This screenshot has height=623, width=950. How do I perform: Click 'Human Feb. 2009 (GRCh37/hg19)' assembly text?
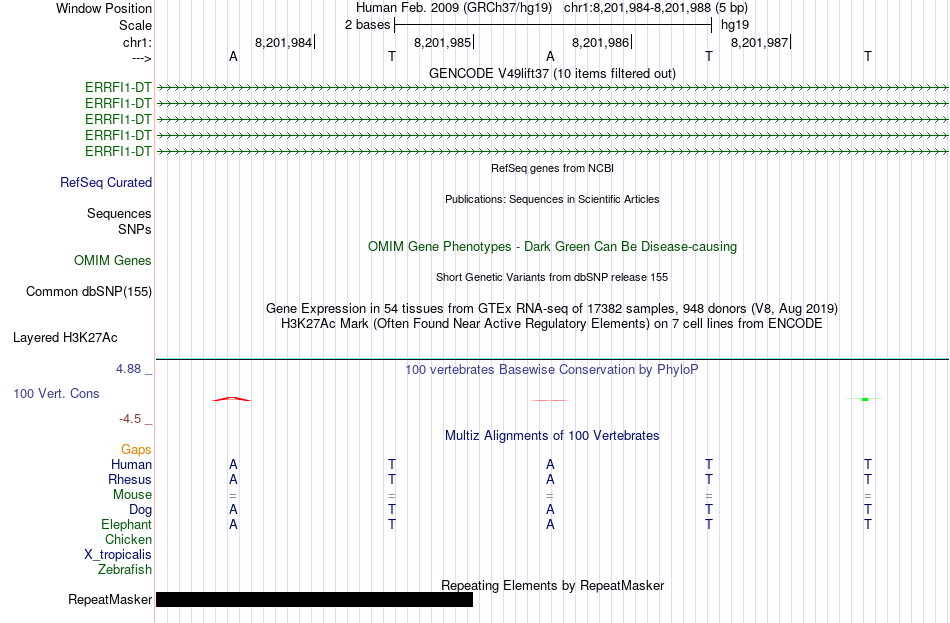(454, 8)
